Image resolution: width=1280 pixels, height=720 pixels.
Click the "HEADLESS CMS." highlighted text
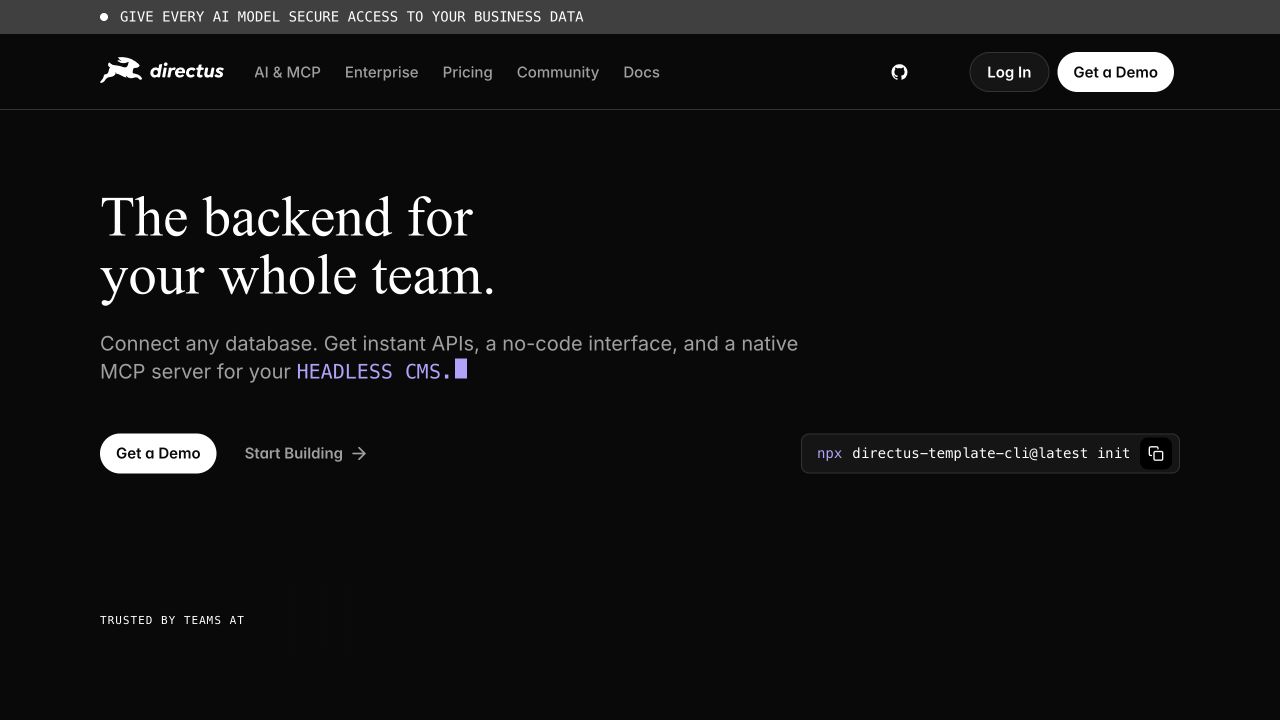[x=374, y=371]
